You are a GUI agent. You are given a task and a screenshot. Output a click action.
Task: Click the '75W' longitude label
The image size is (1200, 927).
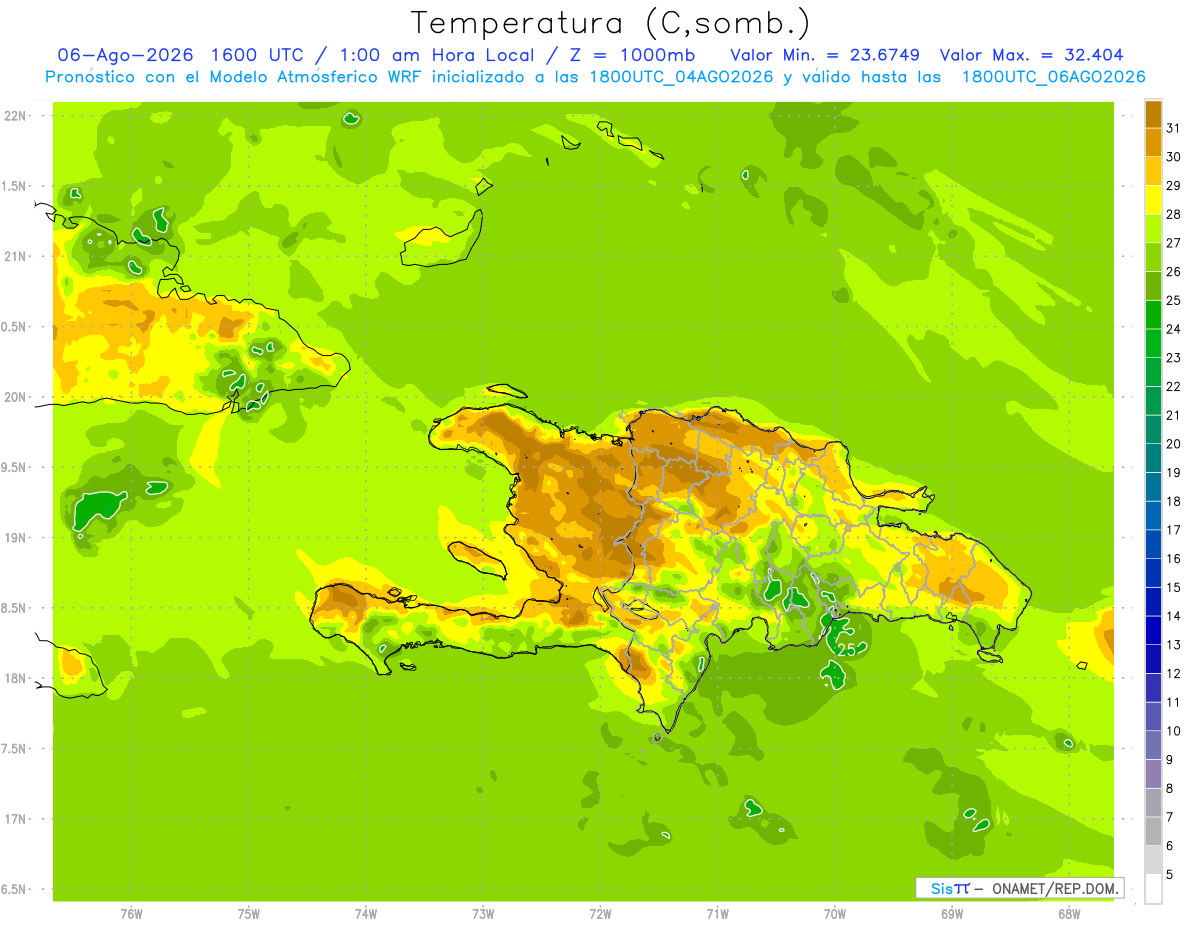(249, 913)
